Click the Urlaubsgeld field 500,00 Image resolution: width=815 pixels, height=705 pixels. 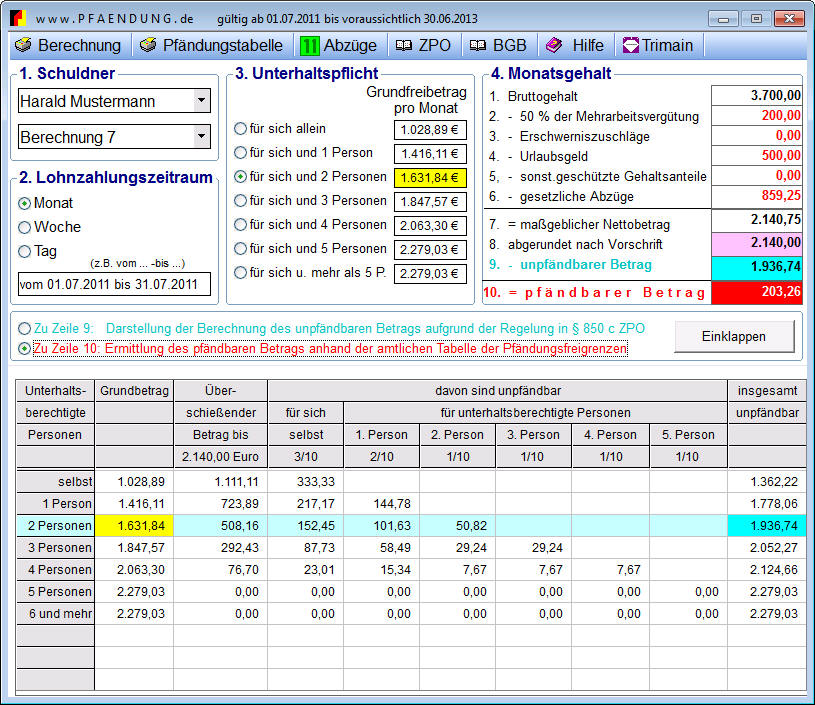[756, 155]
